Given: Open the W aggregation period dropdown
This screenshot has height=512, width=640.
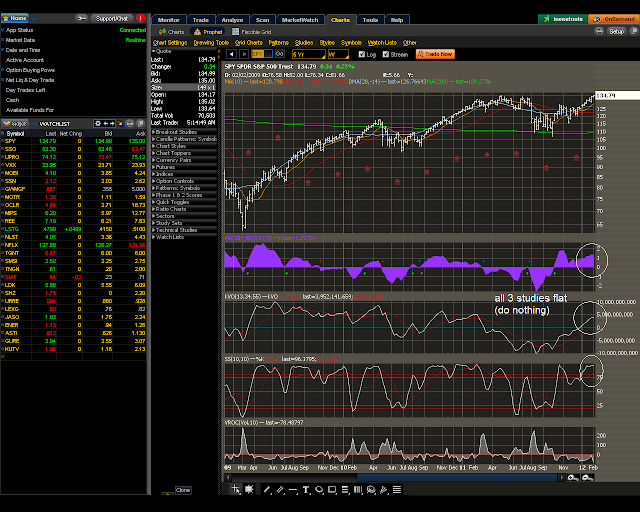Looking at the screenshot, I should (x=338, y=54).
